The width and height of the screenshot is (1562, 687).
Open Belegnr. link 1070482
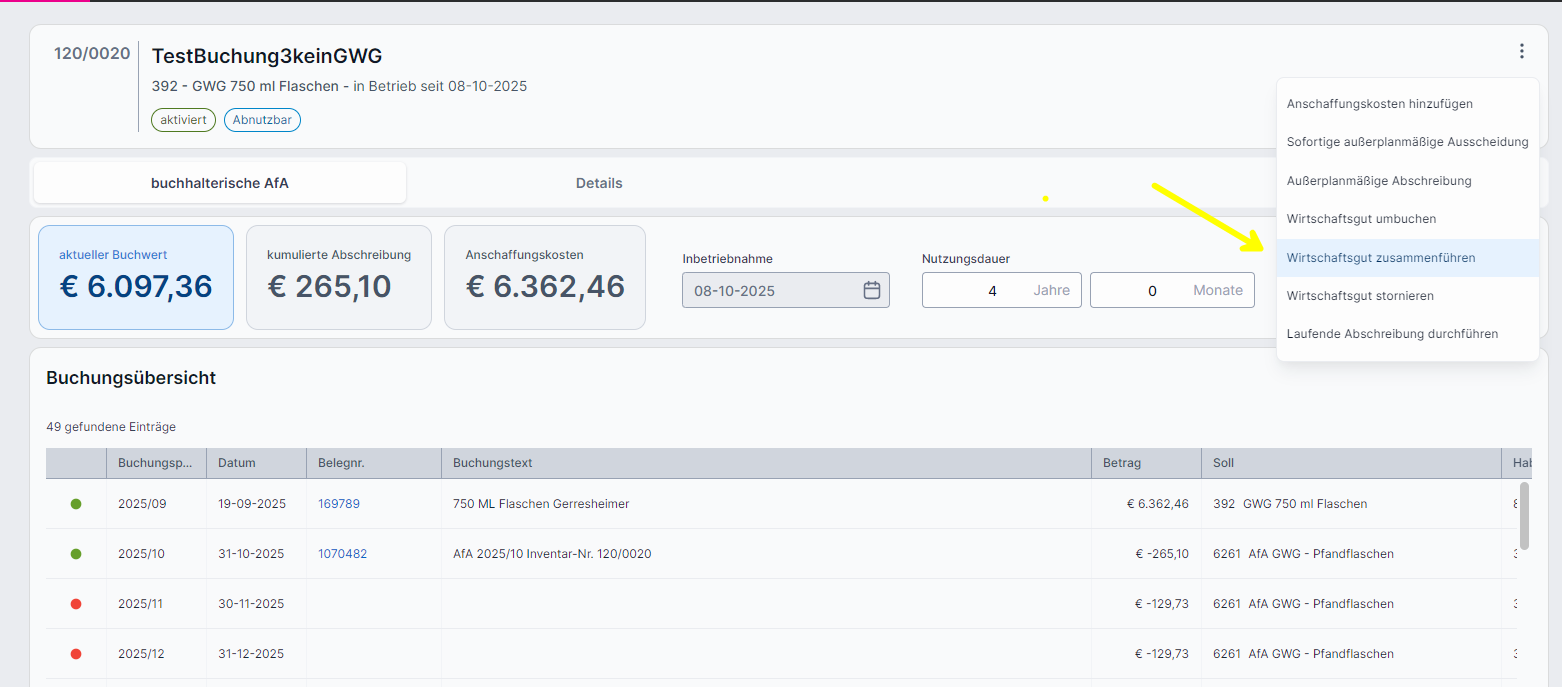pos(342,554)
